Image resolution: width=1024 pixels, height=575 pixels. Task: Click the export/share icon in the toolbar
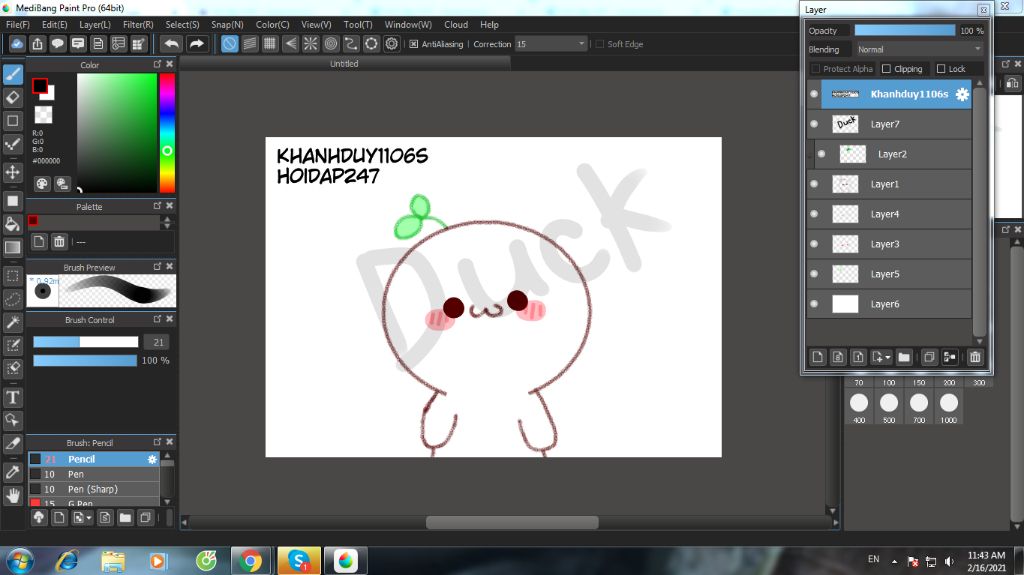(37, 44)
